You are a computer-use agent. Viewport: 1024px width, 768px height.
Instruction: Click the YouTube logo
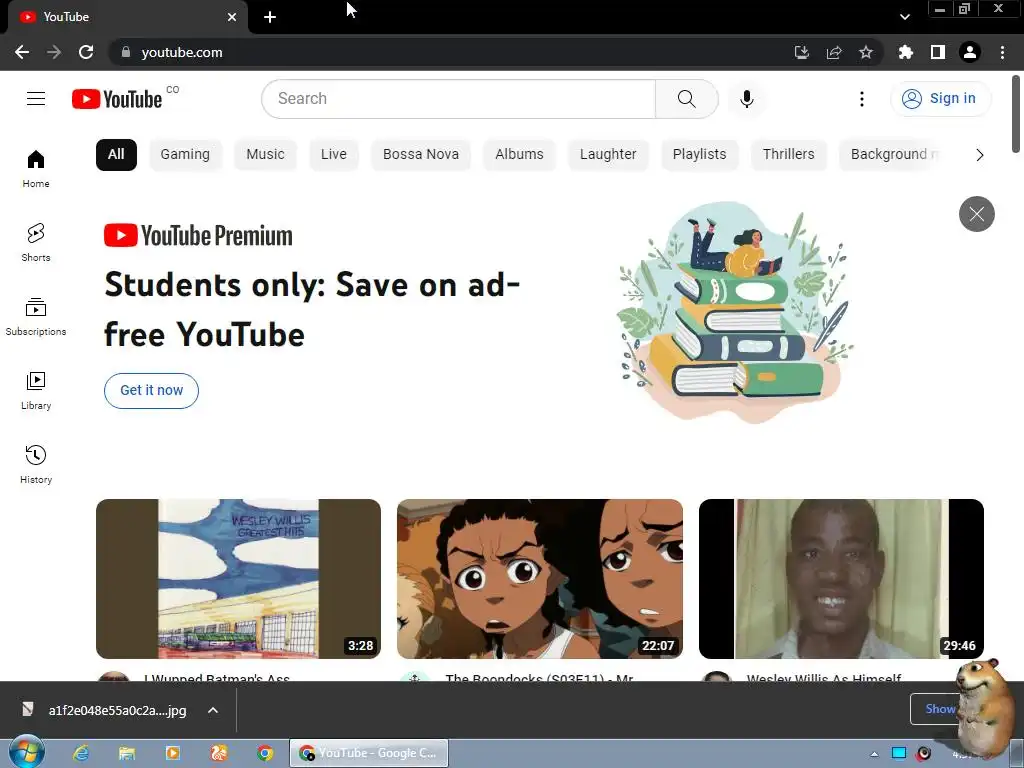pos(117,99)
